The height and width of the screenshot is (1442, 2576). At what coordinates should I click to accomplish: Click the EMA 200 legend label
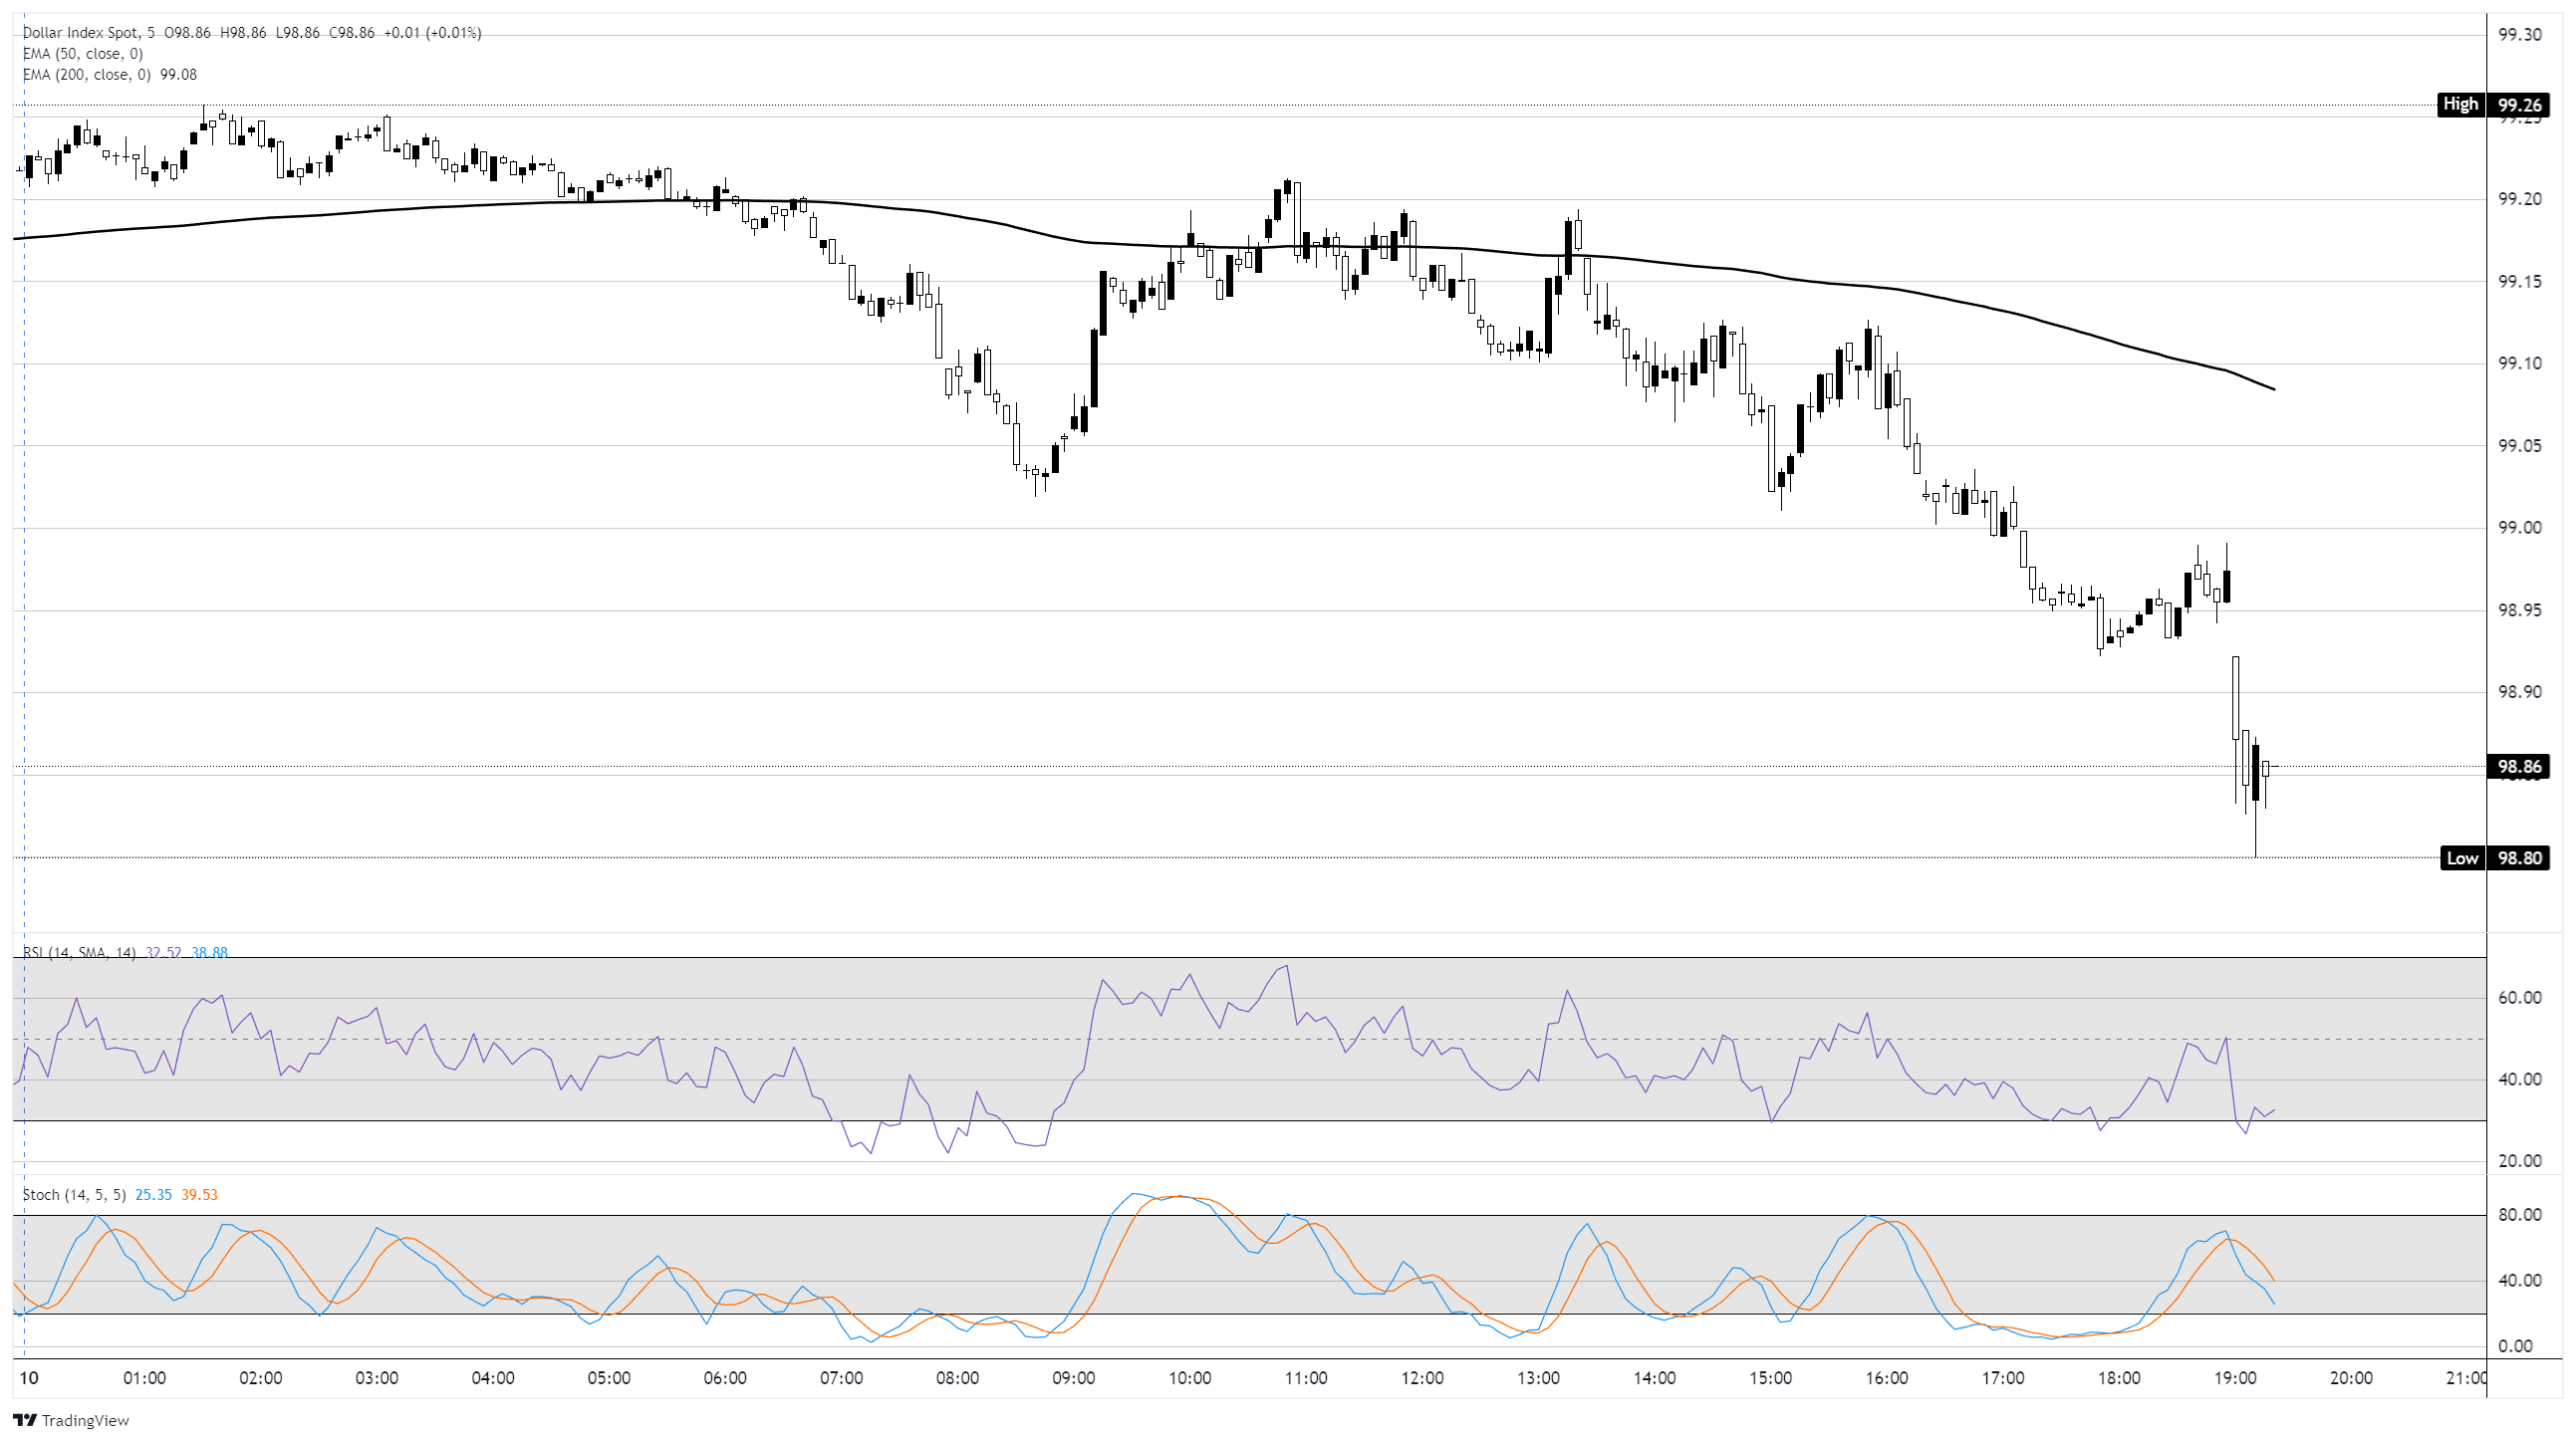pyautogui.click(x=86, y=75)
